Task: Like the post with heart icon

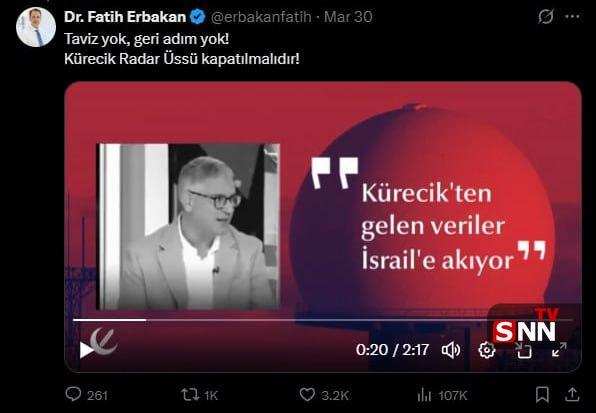Action: pyautogui.click(x=307, y=395)
